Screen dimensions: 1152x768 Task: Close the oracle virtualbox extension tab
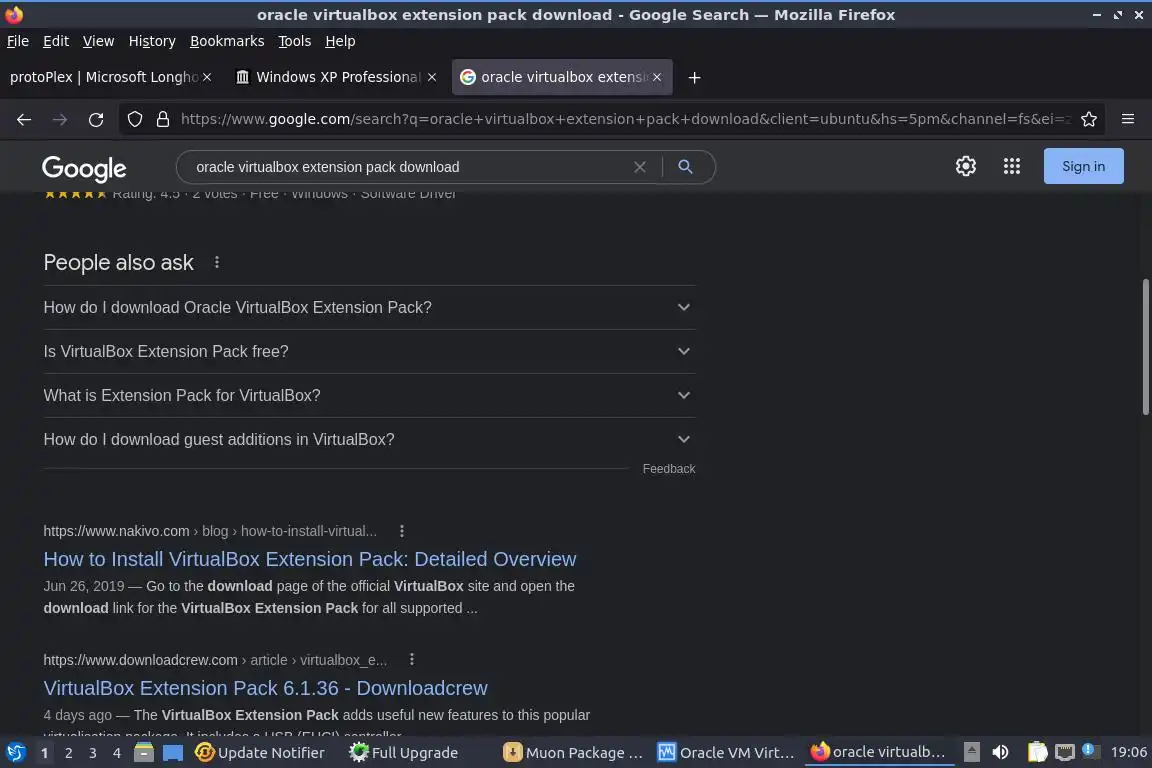pyautogui.click(x=657, y=77)
